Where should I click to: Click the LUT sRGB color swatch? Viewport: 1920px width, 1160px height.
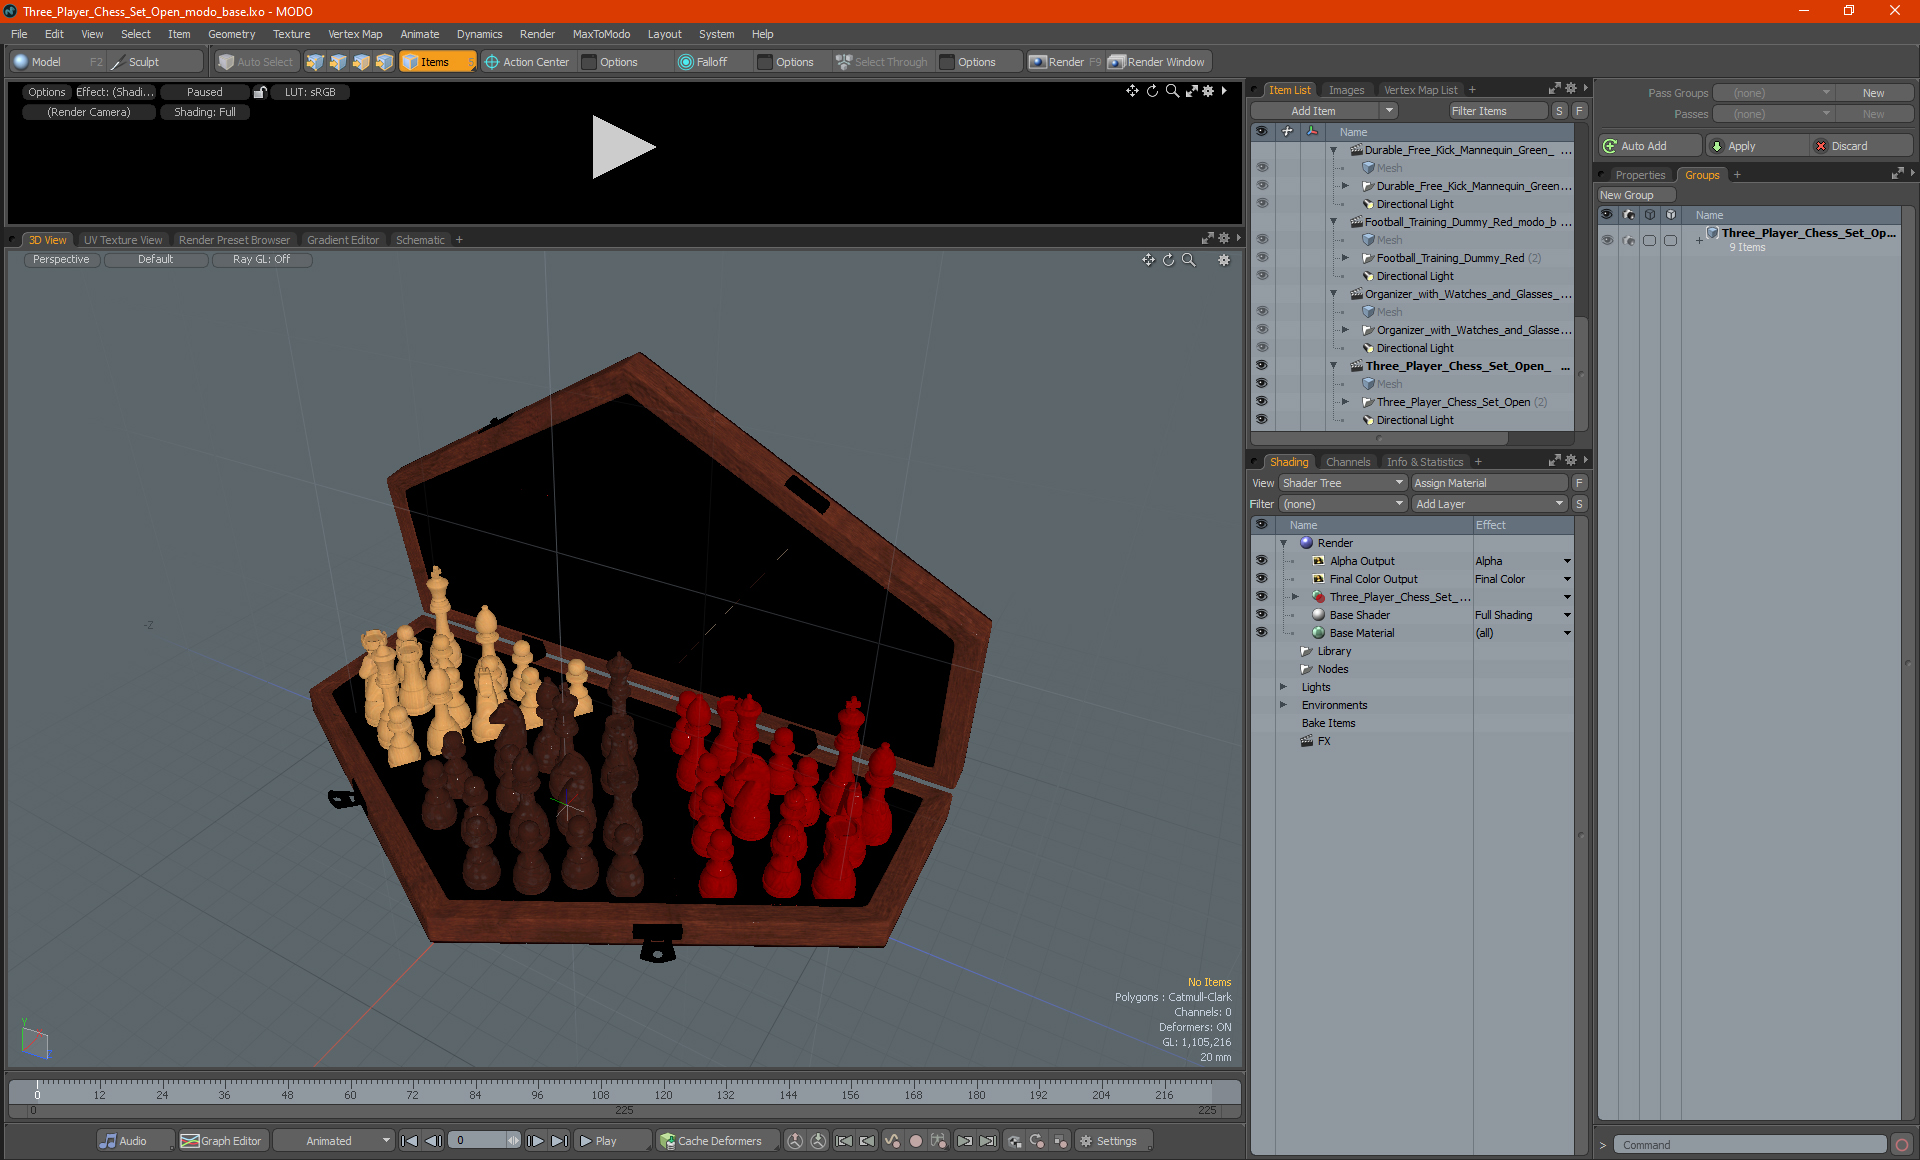(x=307, y=92)
